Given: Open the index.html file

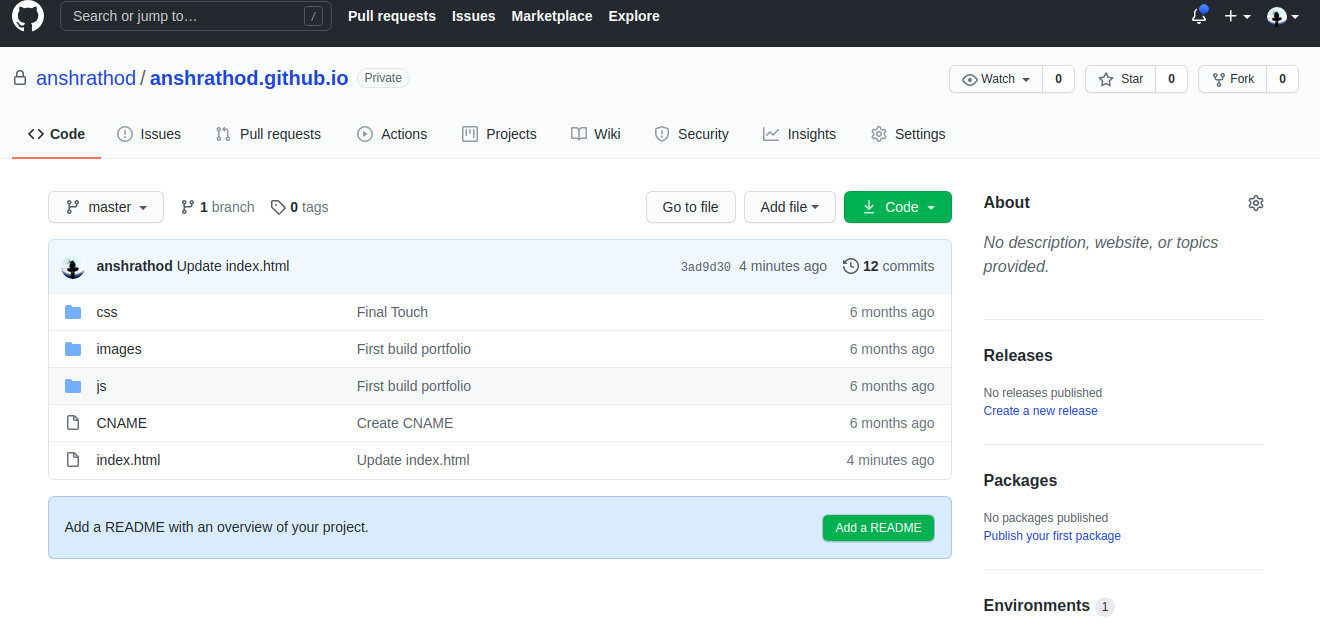Looking at the screenshot, I should coord(128,460).
